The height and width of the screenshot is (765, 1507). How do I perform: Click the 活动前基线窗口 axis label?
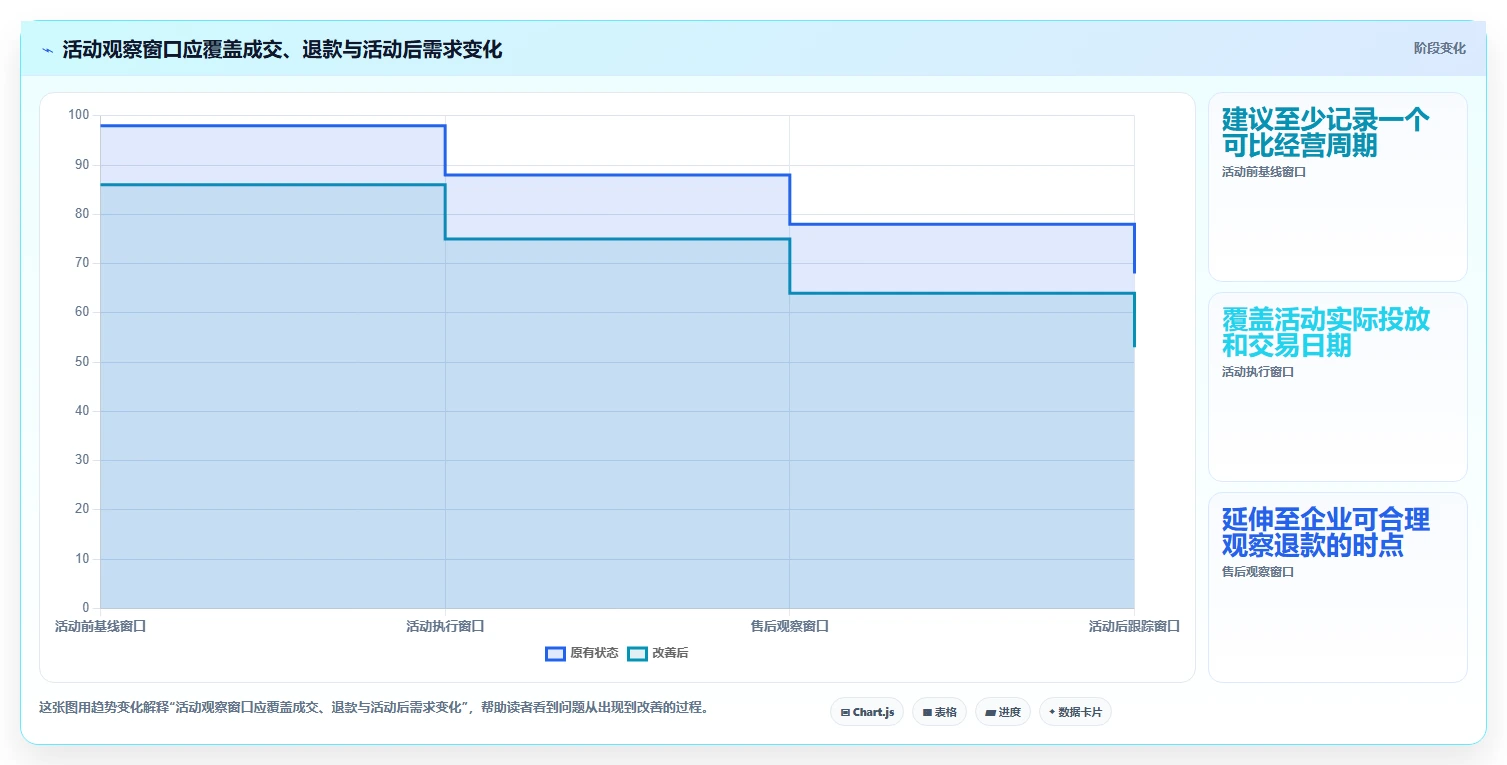click(x=100, y=627)
